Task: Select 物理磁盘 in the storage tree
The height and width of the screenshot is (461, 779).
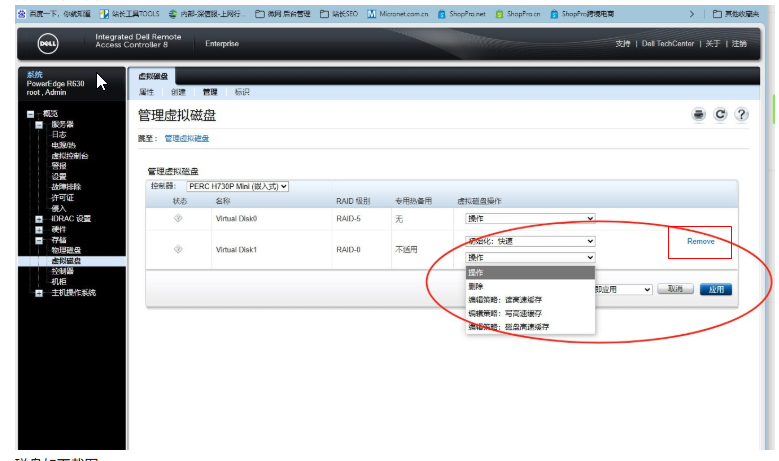Action: click(66, 250)
